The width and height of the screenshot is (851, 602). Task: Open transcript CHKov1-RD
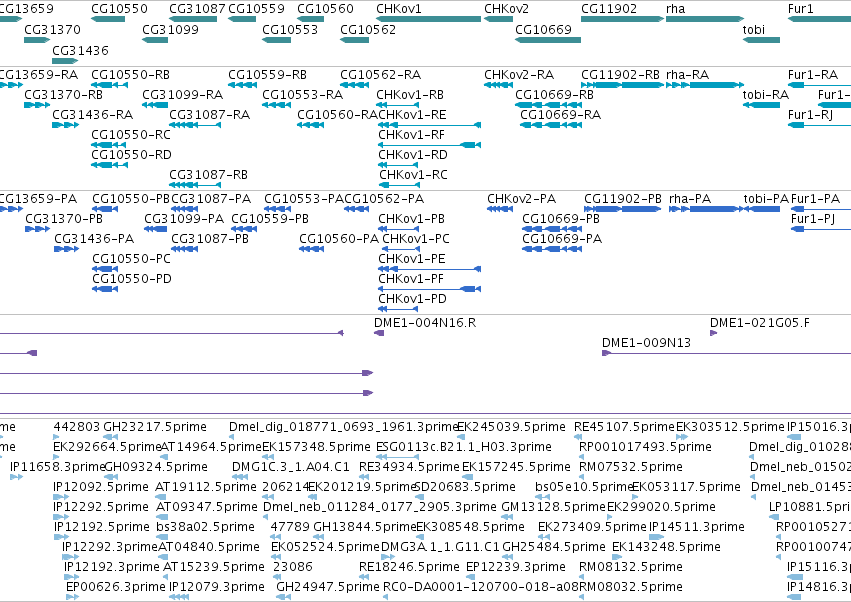click(412, 155)
